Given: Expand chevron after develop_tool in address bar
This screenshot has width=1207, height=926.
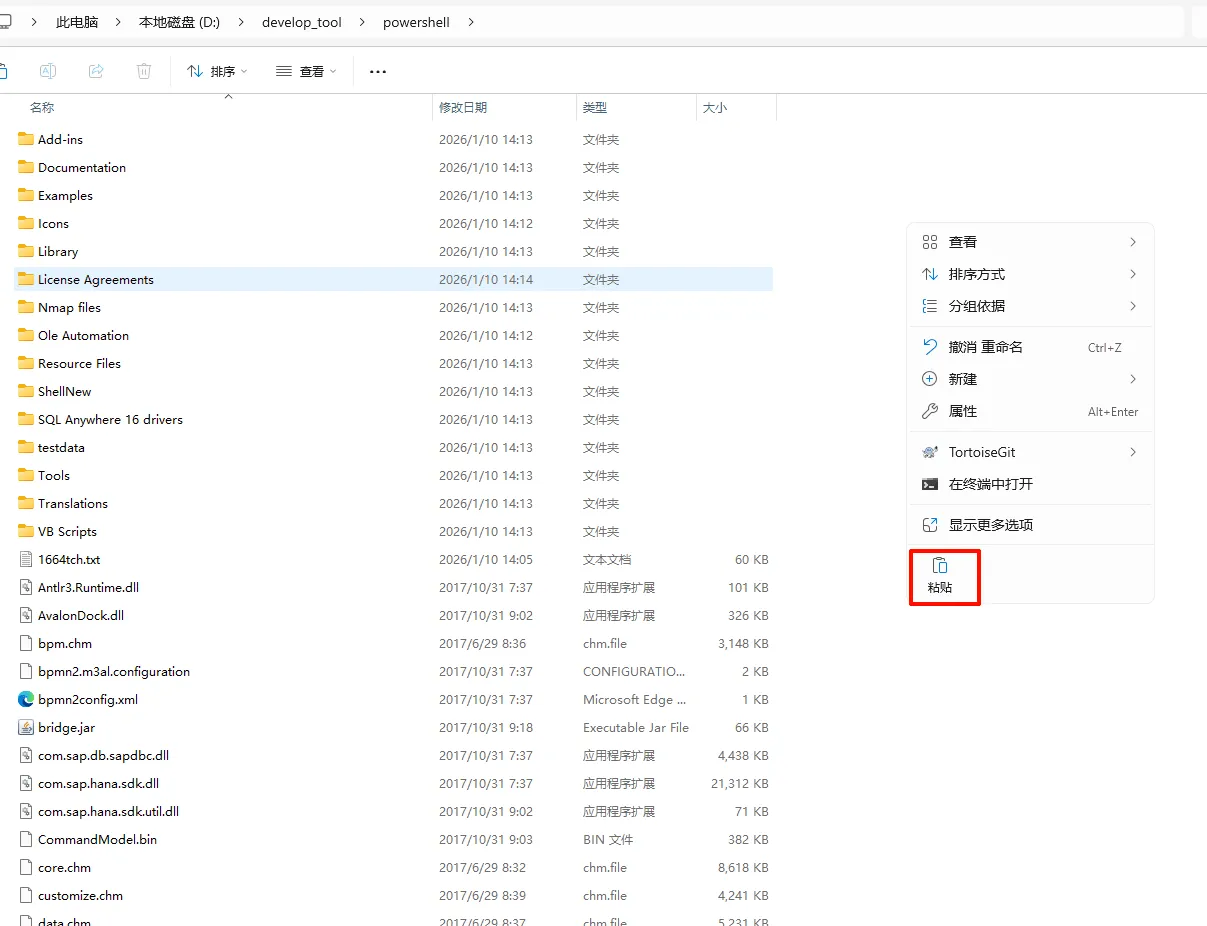Looking at the screenshot, I should pyautogui.click(x=362, y=22).
